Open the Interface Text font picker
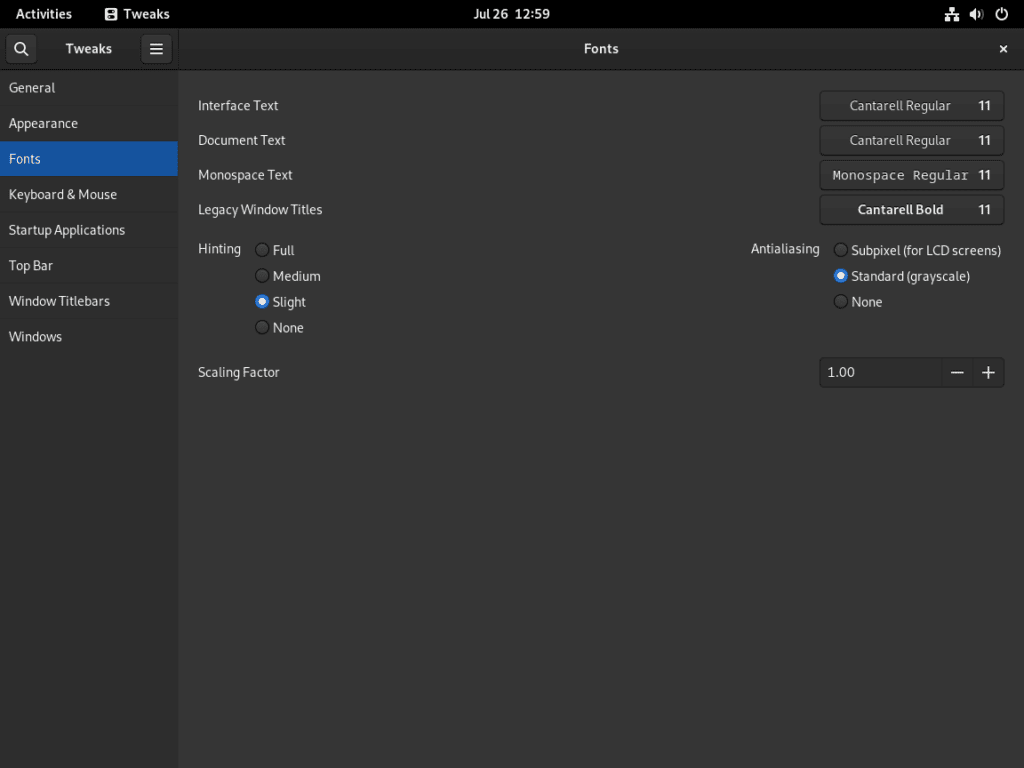Viewport: 1024px width, 768px height. (911, 105)
